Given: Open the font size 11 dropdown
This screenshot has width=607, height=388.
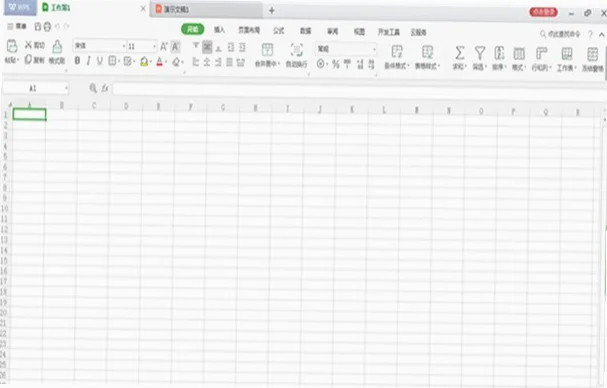Looking at the screenshot, I should 154,47.
